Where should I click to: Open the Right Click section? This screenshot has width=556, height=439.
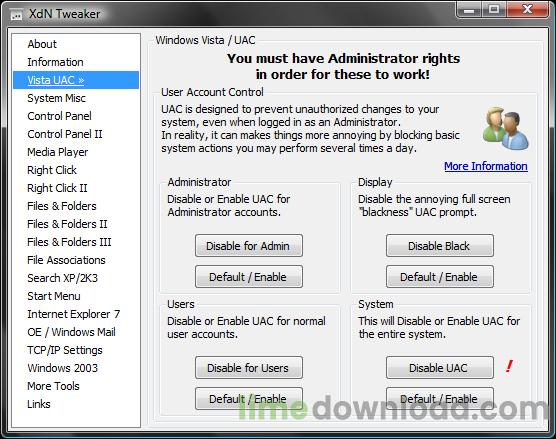pos(52,170)
